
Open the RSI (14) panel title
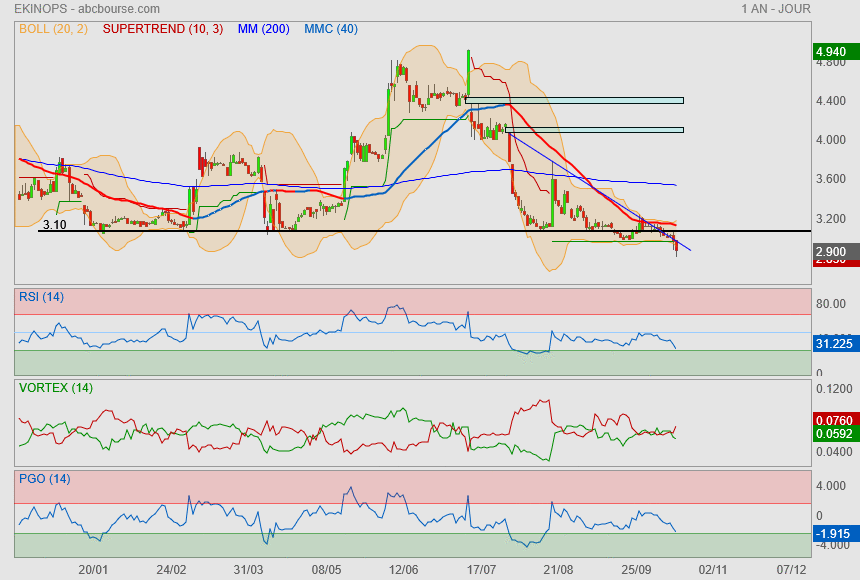[42, 295]
